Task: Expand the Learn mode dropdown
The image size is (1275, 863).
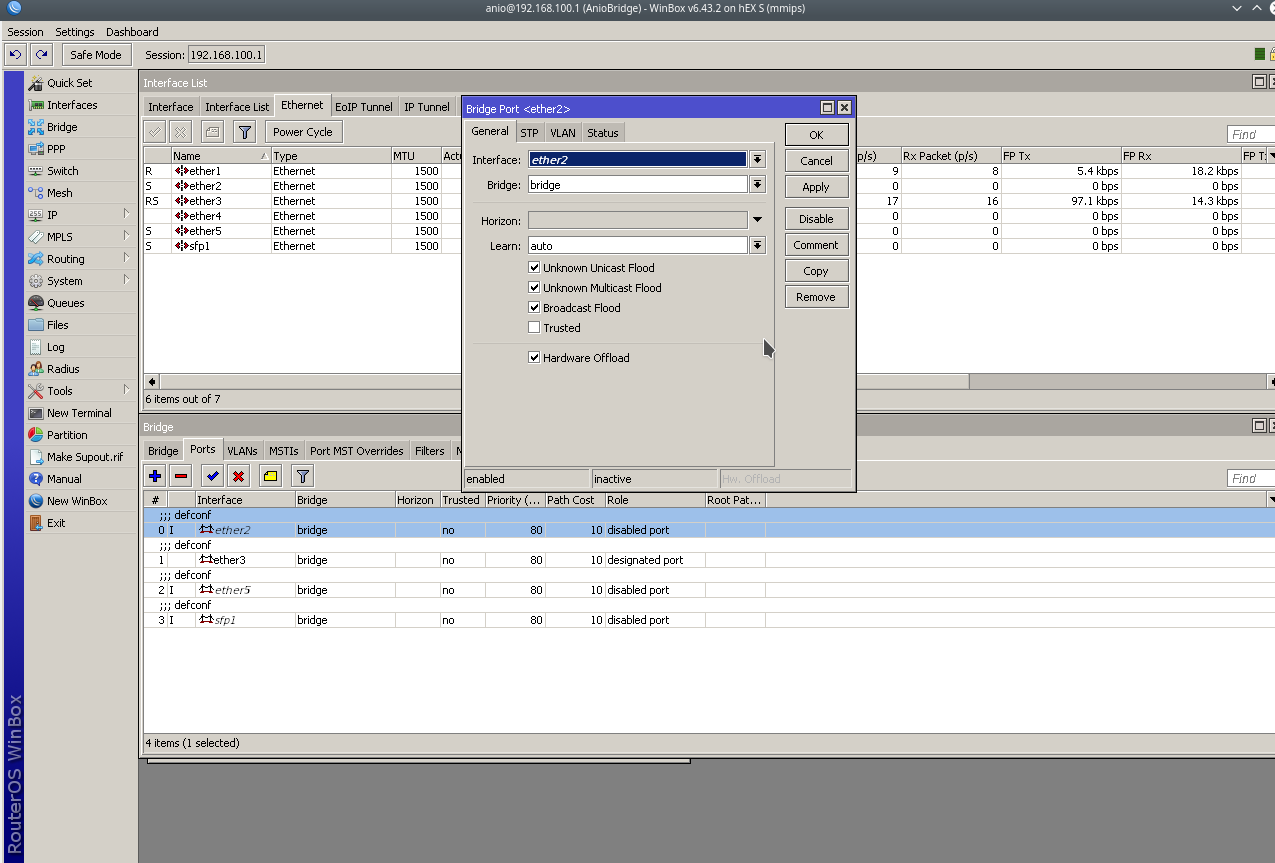Action: click(x=757, y=246)
